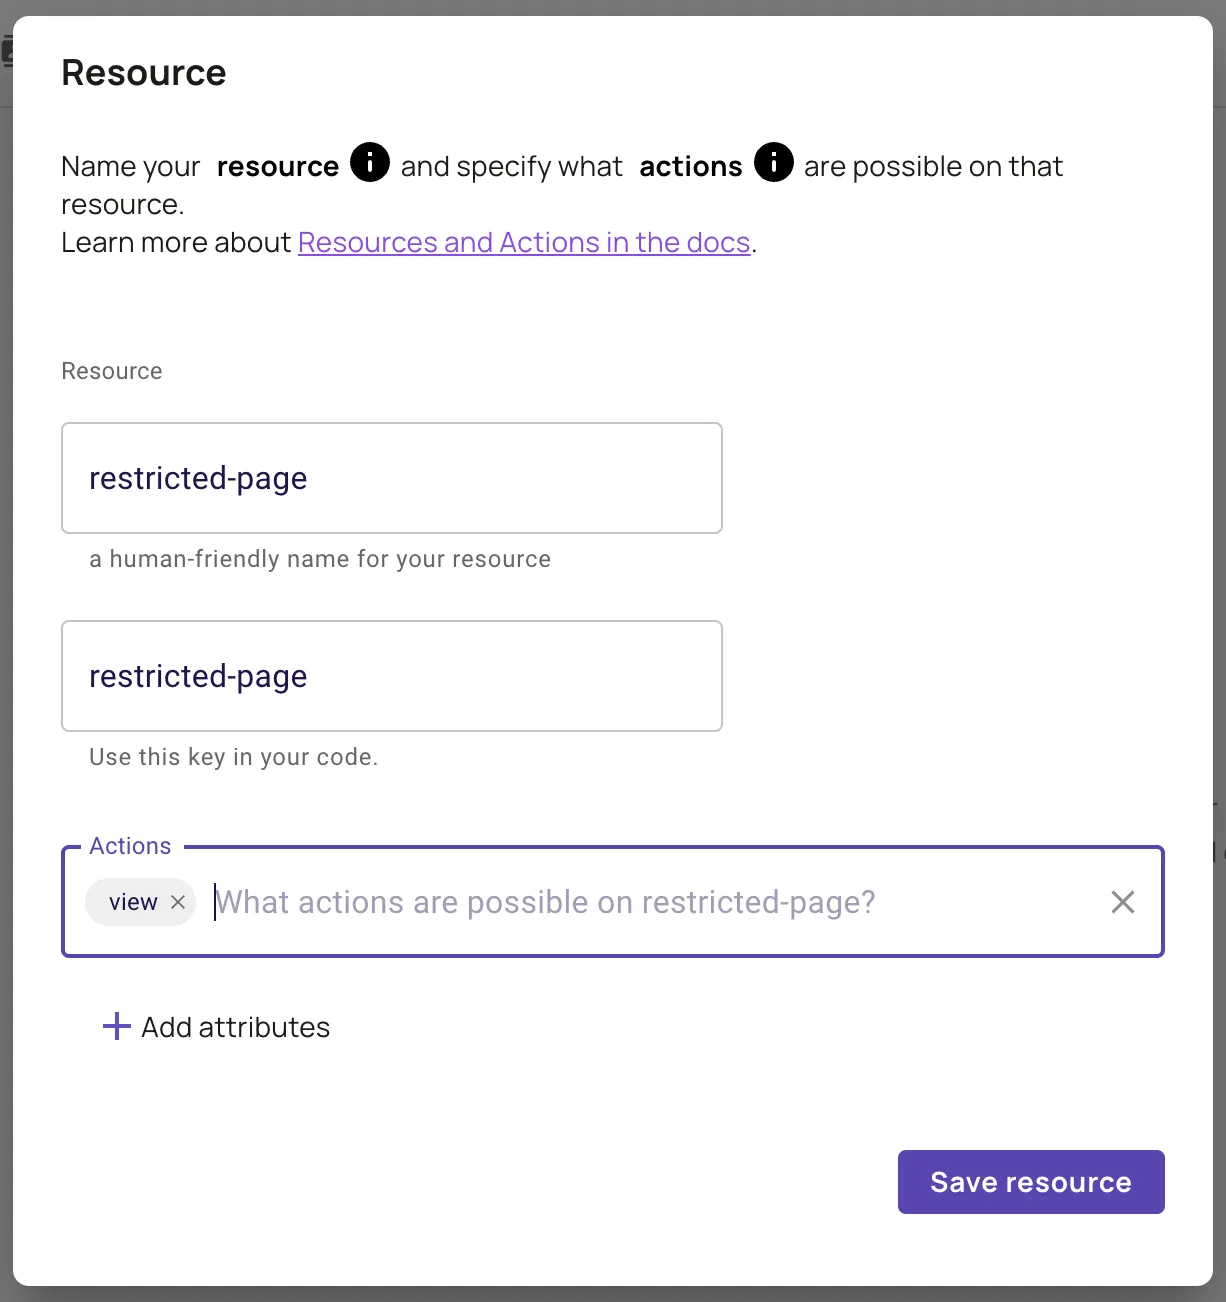Screen dimensions: 1226x1302
Task: Click the plus icon for adding attributes
Action: tap(117, 1026)
